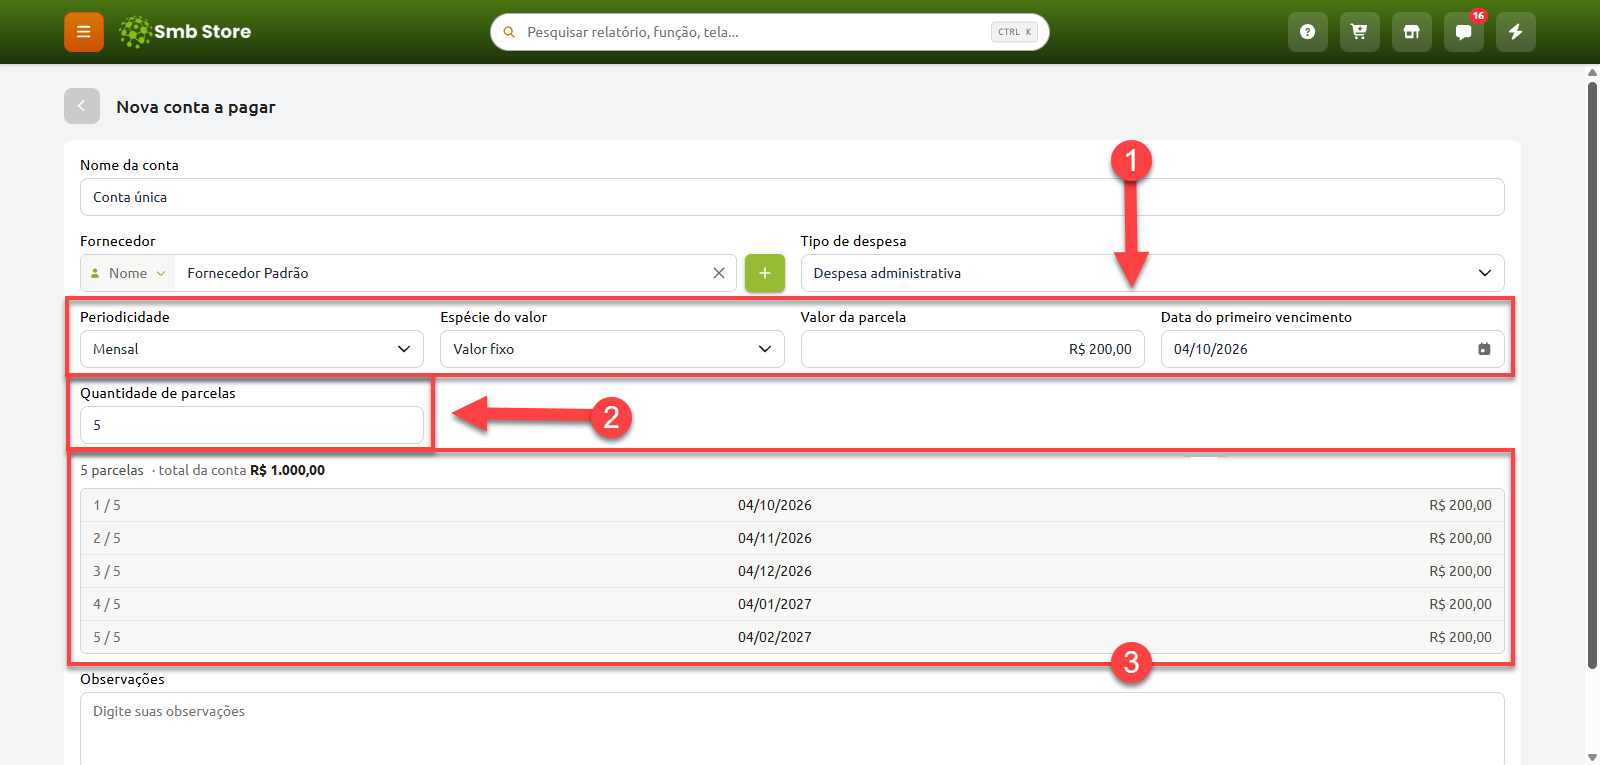Open the Nome supplier search type dropdown
The image size is (1600, 765).
click(128, 273)
